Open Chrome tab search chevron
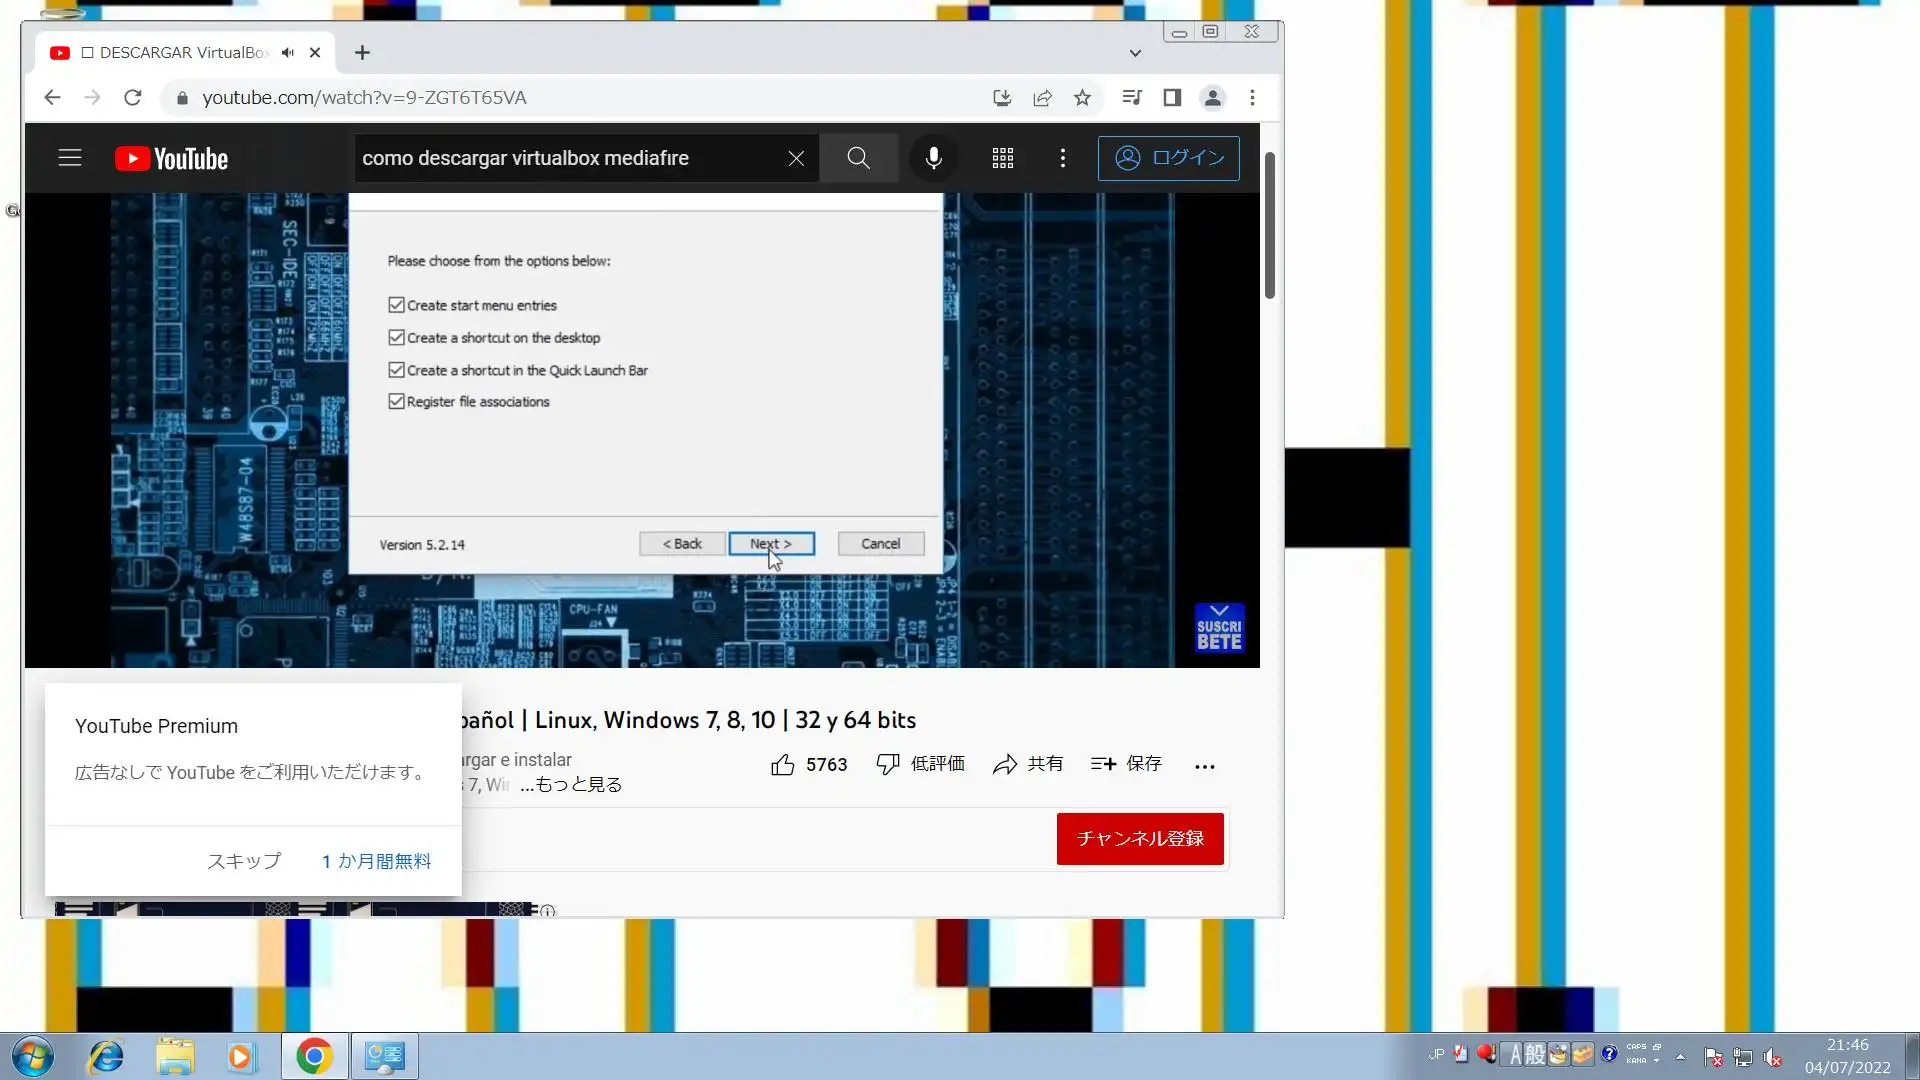The image size is (1920, 1080). [1135, 53]
